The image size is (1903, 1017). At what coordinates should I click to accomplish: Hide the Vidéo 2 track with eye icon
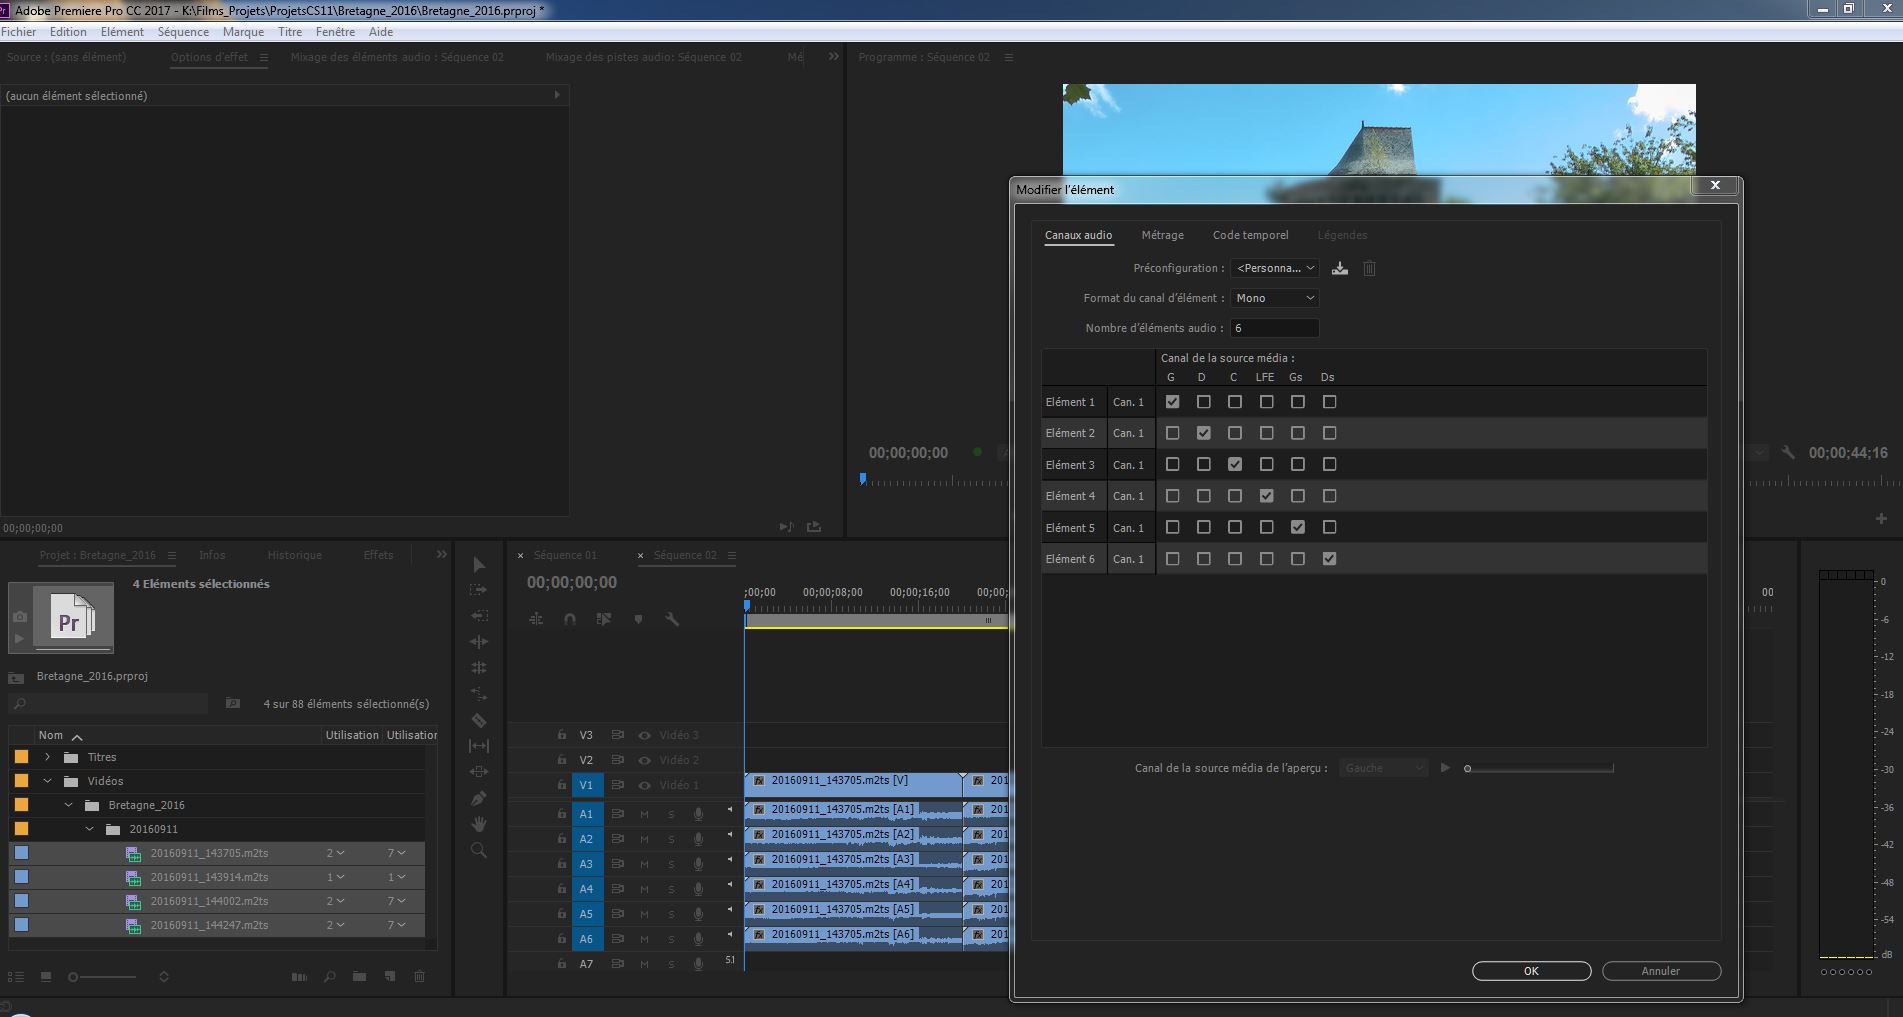pos(645,760)
